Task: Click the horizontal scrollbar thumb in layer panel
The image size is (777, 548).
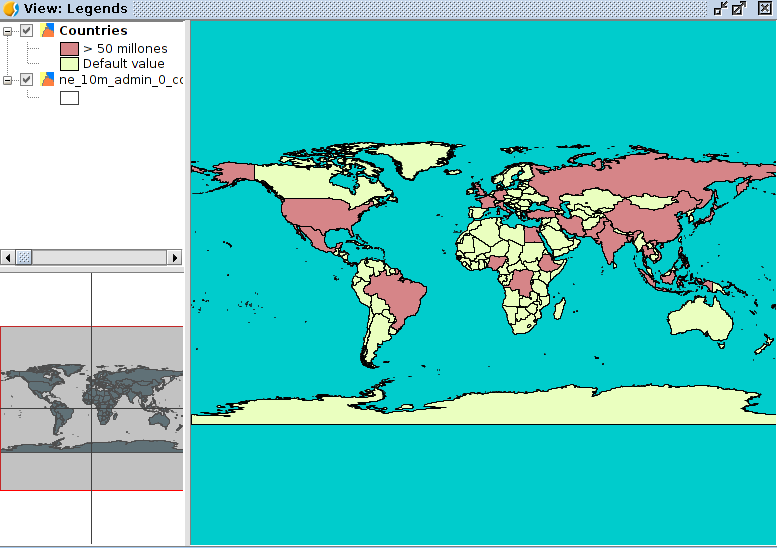Action: pyautogui.click(x=25, y=257)
